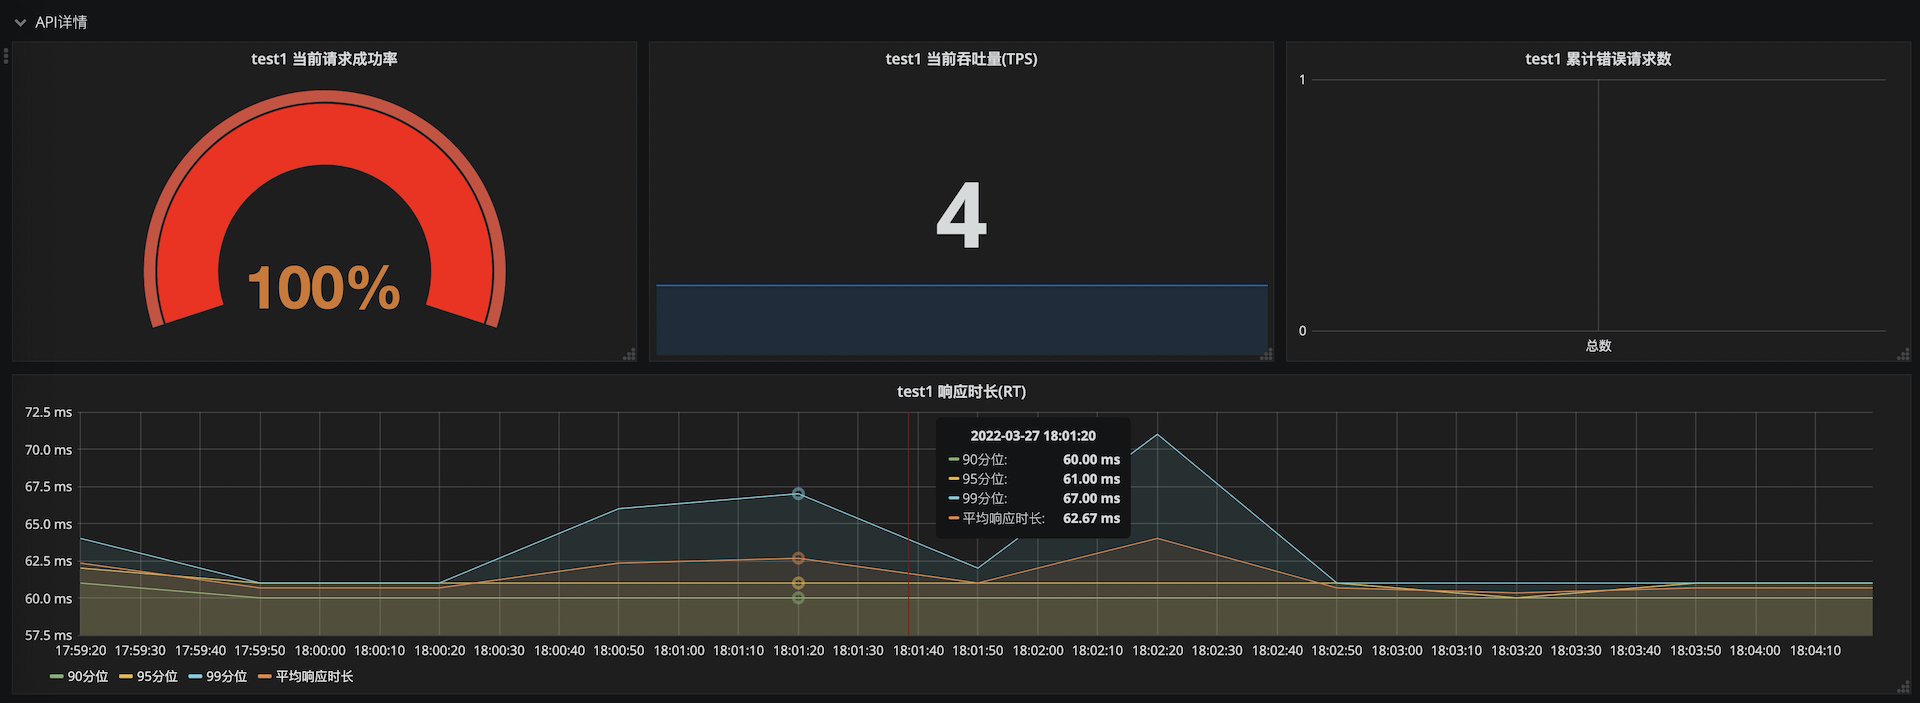Click the 平均响应时长 data point at 18:01:20
1920x703 pixels.
pos(798,558)
